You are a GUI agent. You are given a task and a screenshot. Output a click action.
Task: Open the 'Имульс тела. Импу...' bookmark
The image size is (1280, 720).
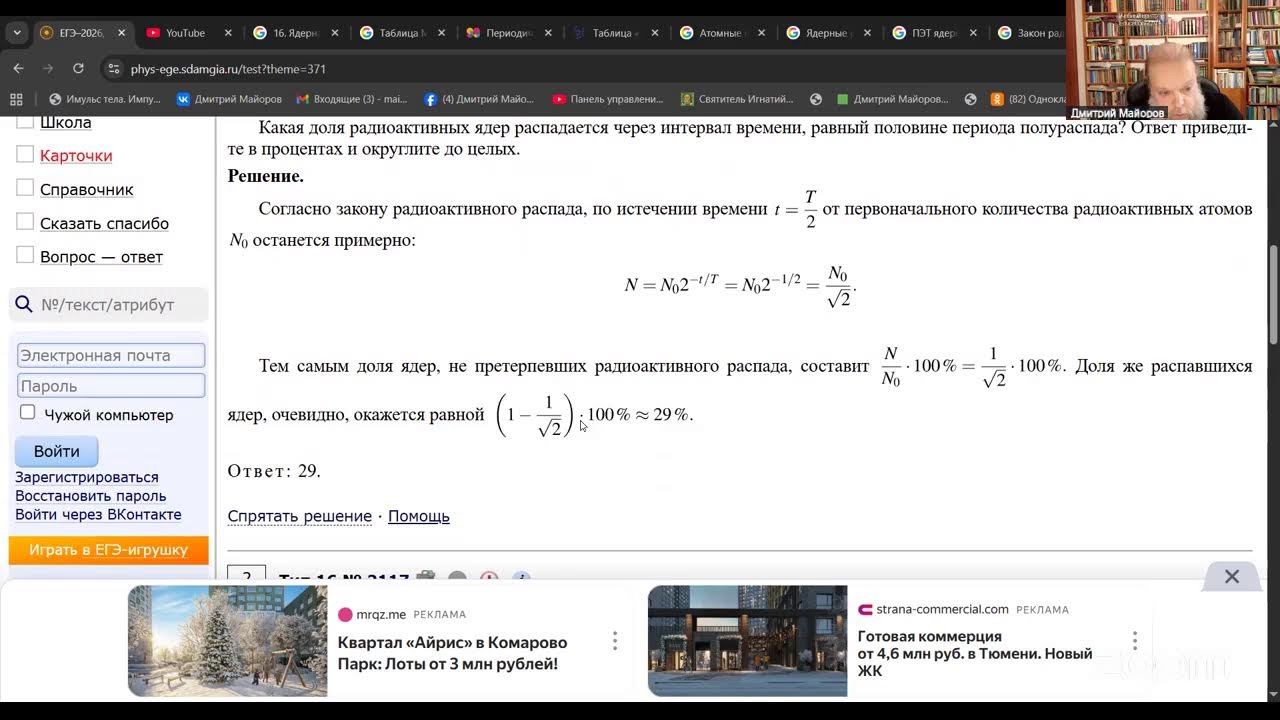click(104, 99)
